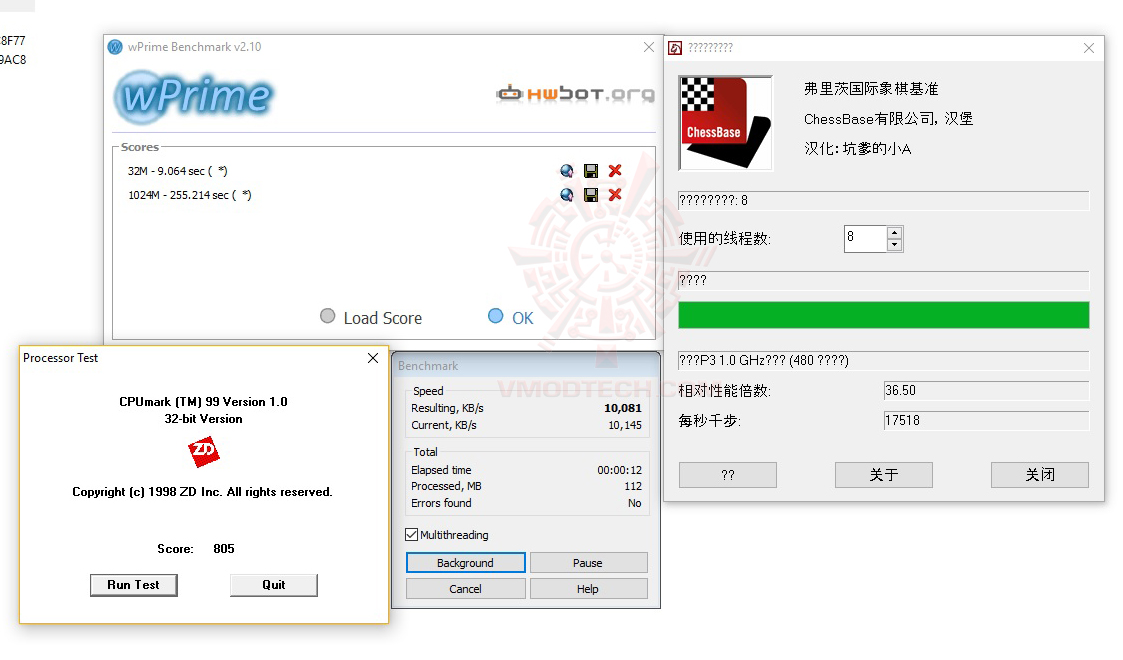Click the 32M - 9.064 sec score entry
The image size is (1123, 660).
[x=178, y=171]
